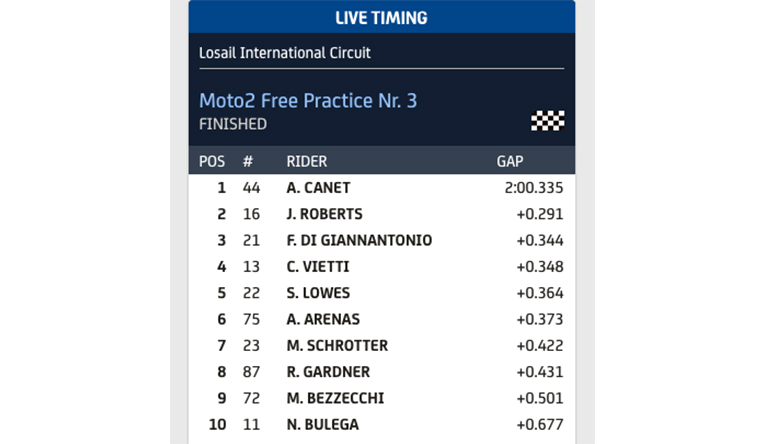Click the RIDER column header
This screenshot has height=444, width=765.
306,161
